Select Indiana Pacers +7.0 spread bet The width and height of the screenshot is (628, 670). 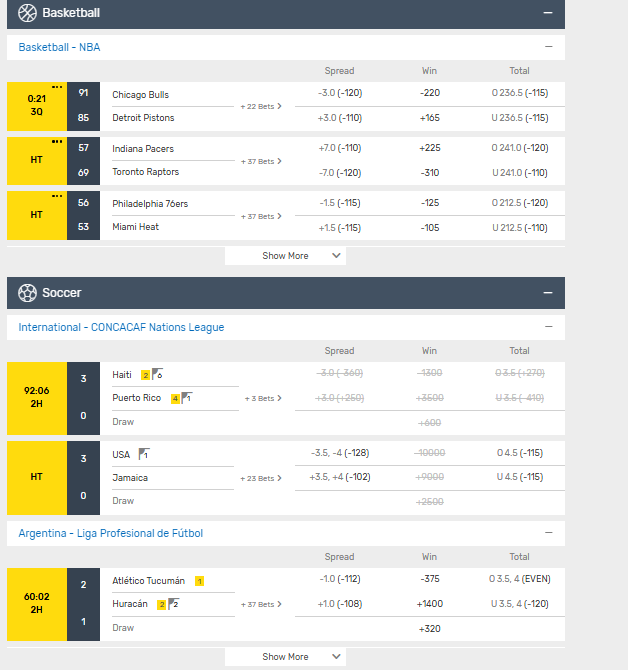pos(339,148)
